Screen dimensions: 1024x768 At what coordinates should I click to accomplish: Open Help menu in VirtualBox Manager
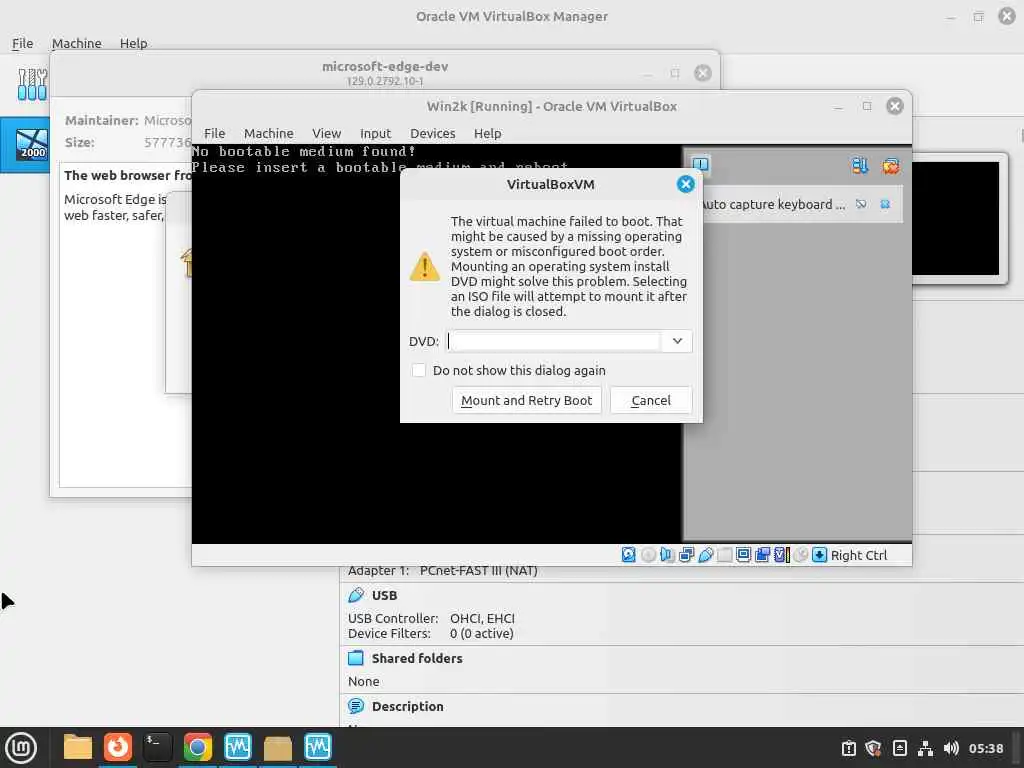133,43
